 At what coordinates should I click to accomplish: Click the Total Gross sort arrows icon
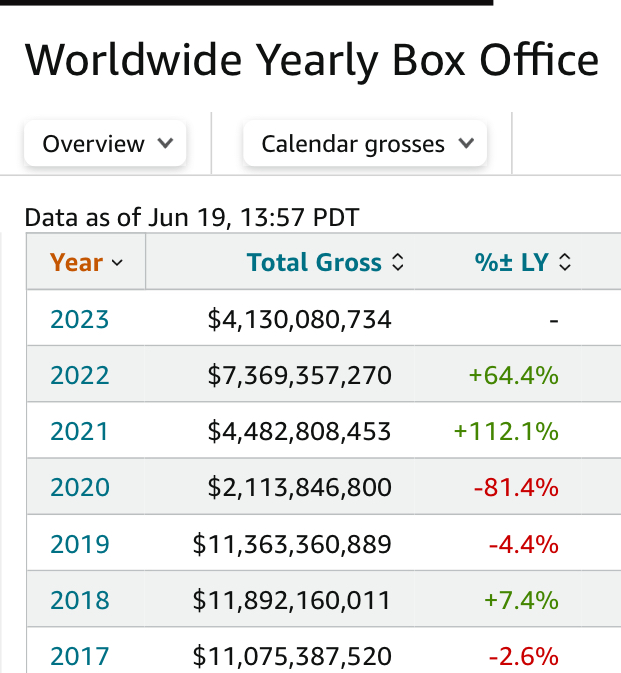pos(398,263)
